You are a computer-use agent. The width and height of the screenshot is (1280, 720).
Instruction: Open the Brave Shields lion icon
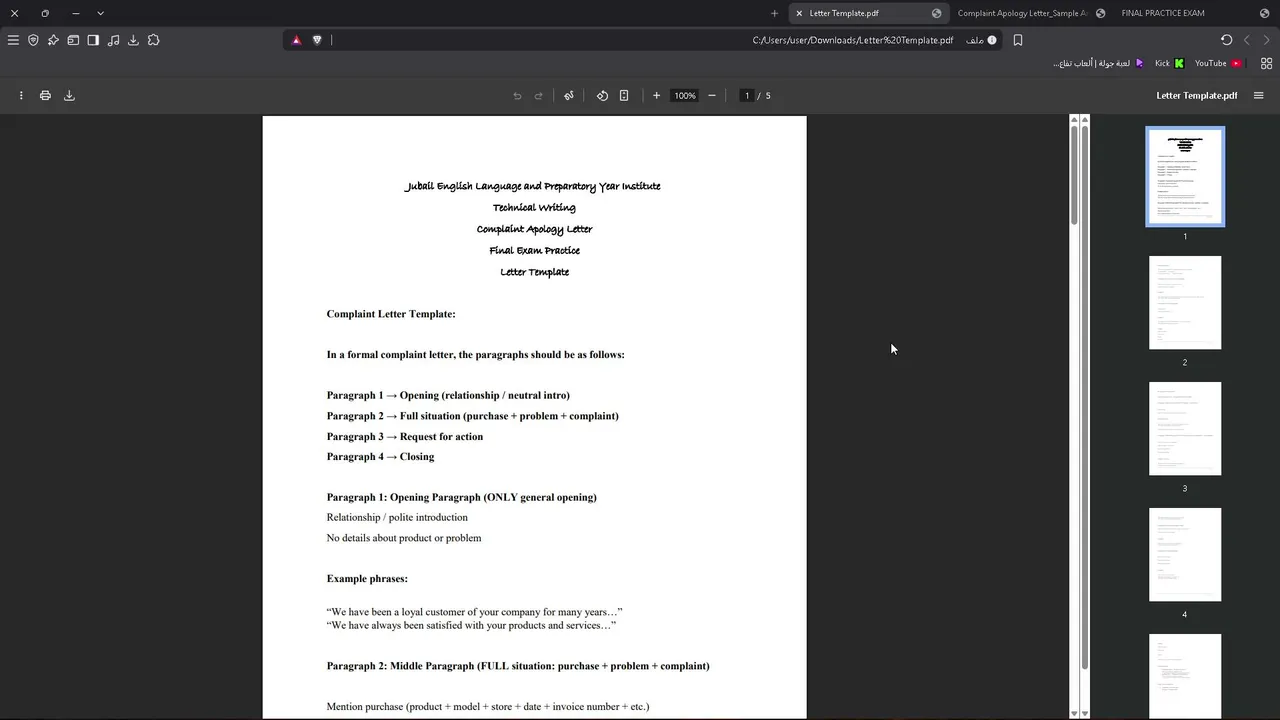(x=317, y=40)
